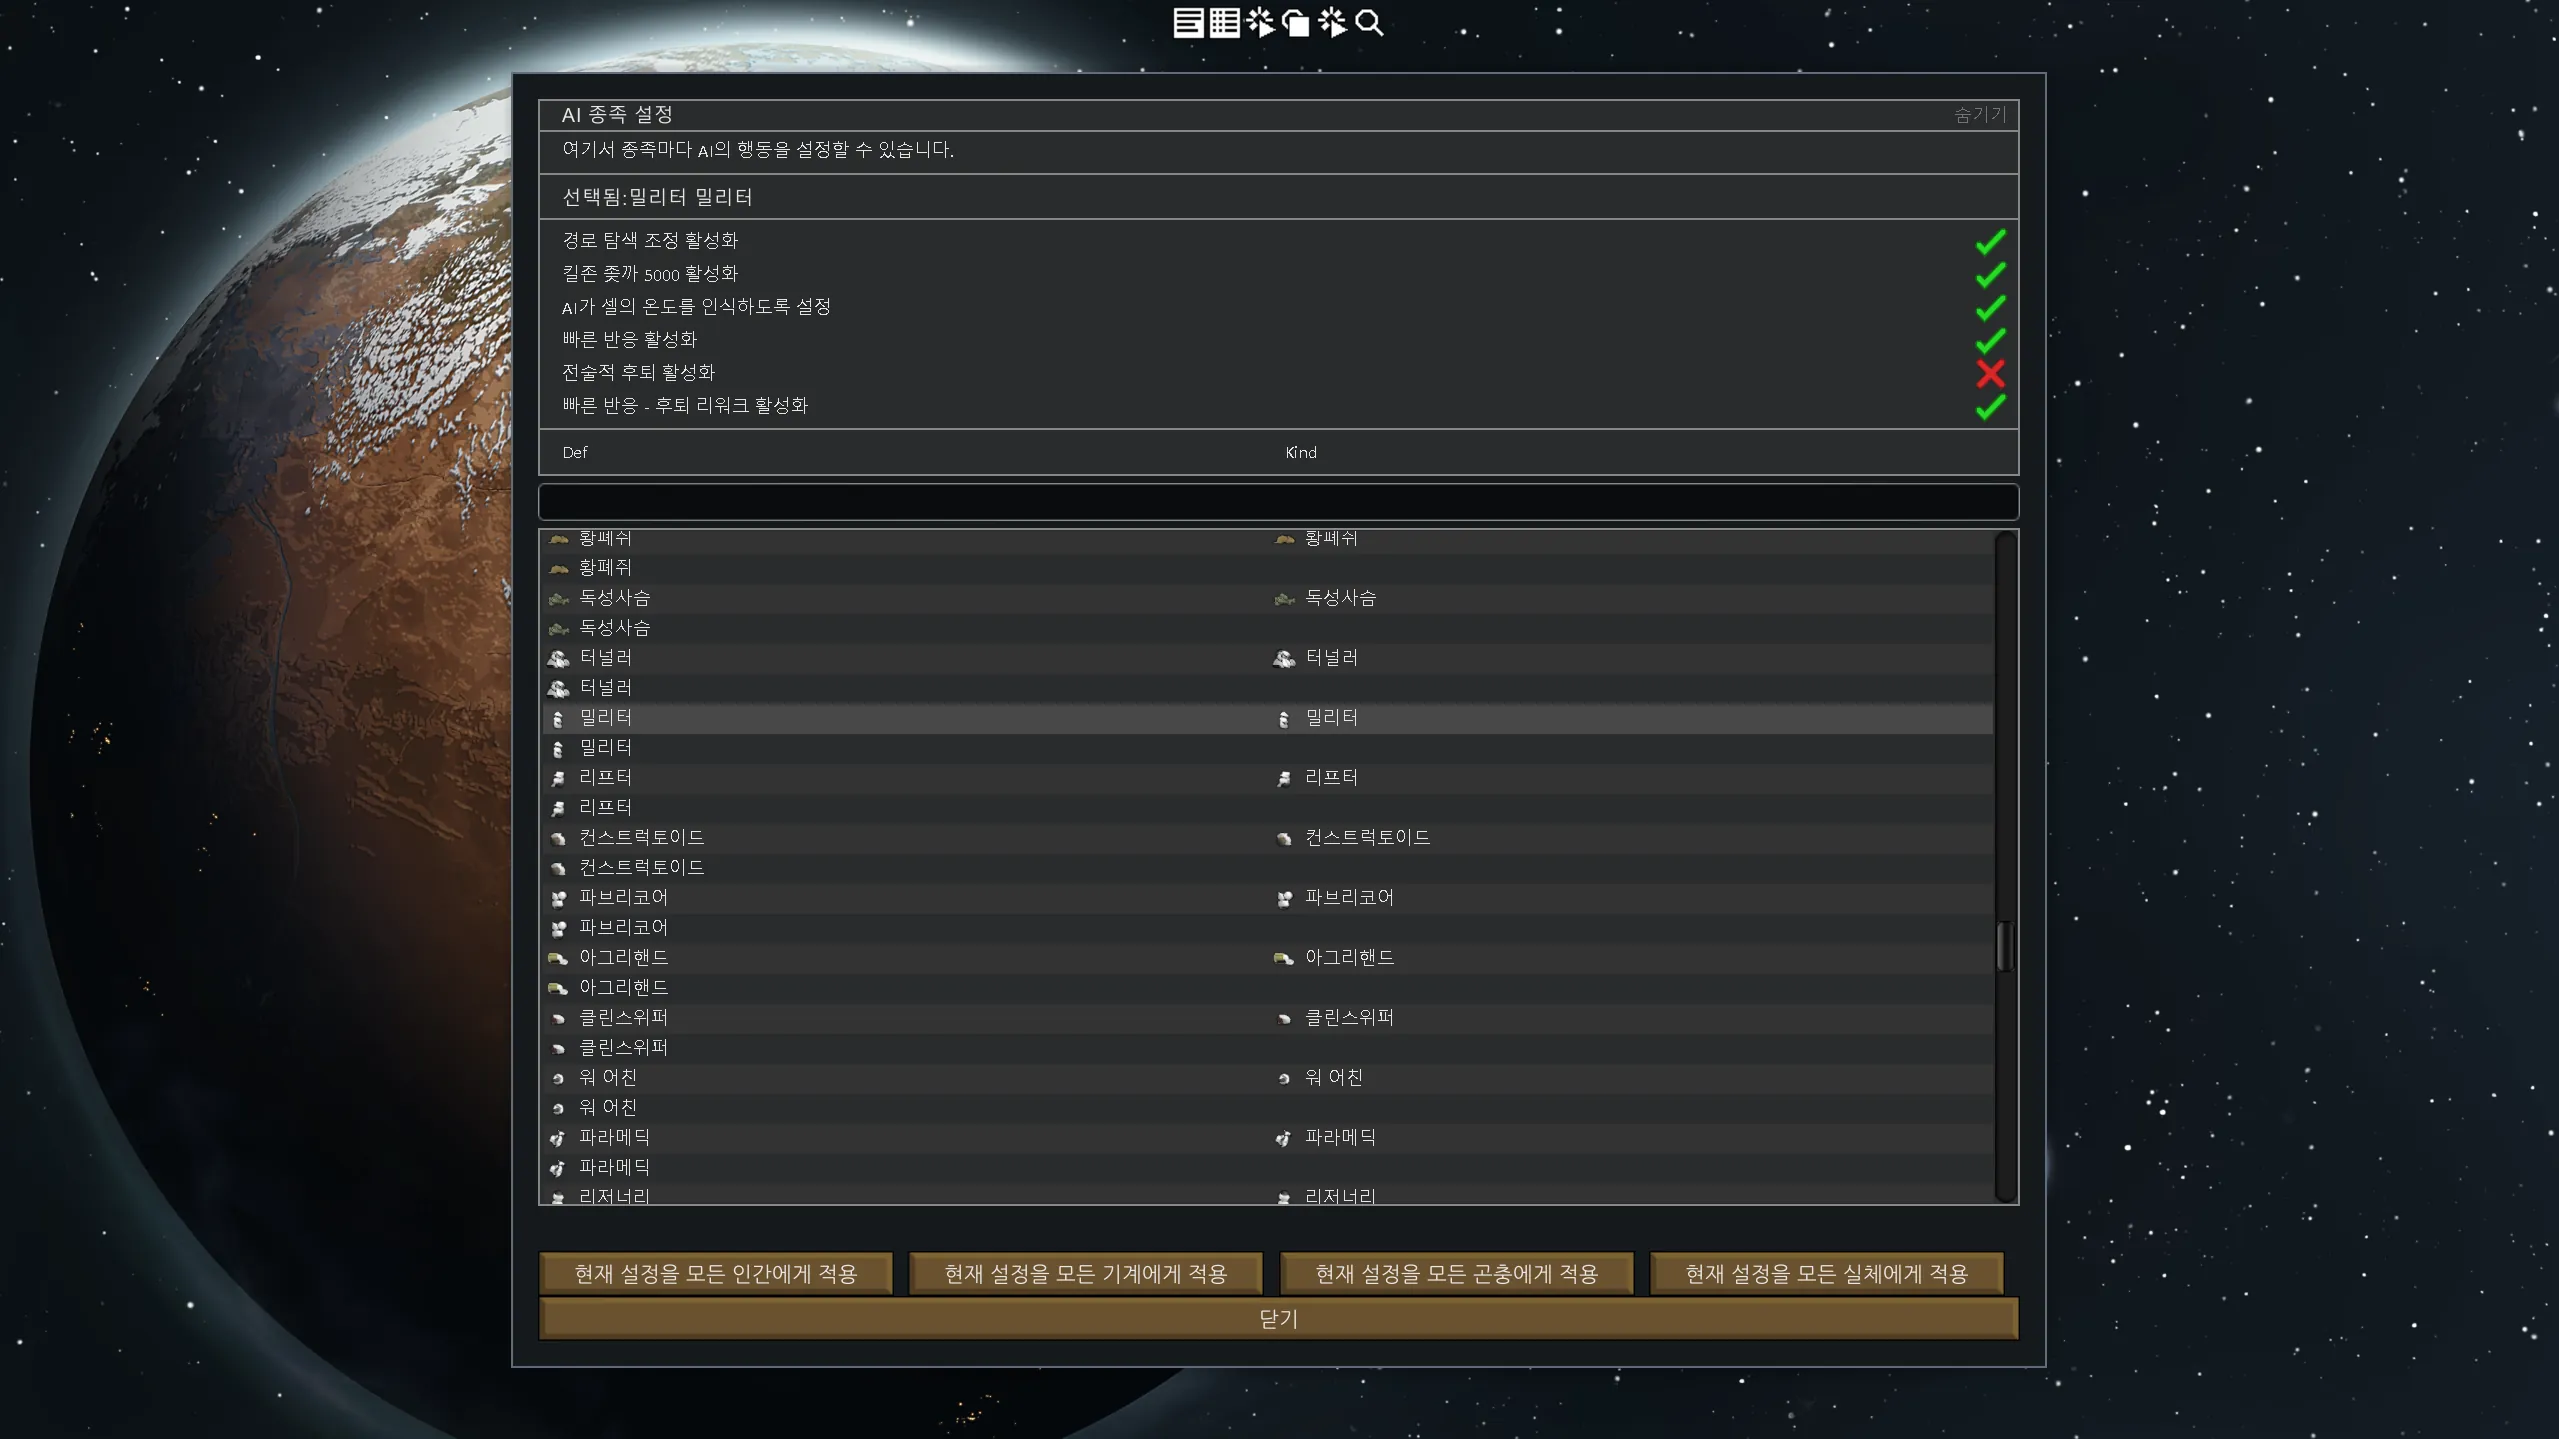
Task: Click the Kind column header
Action: tap(1300, 453)
